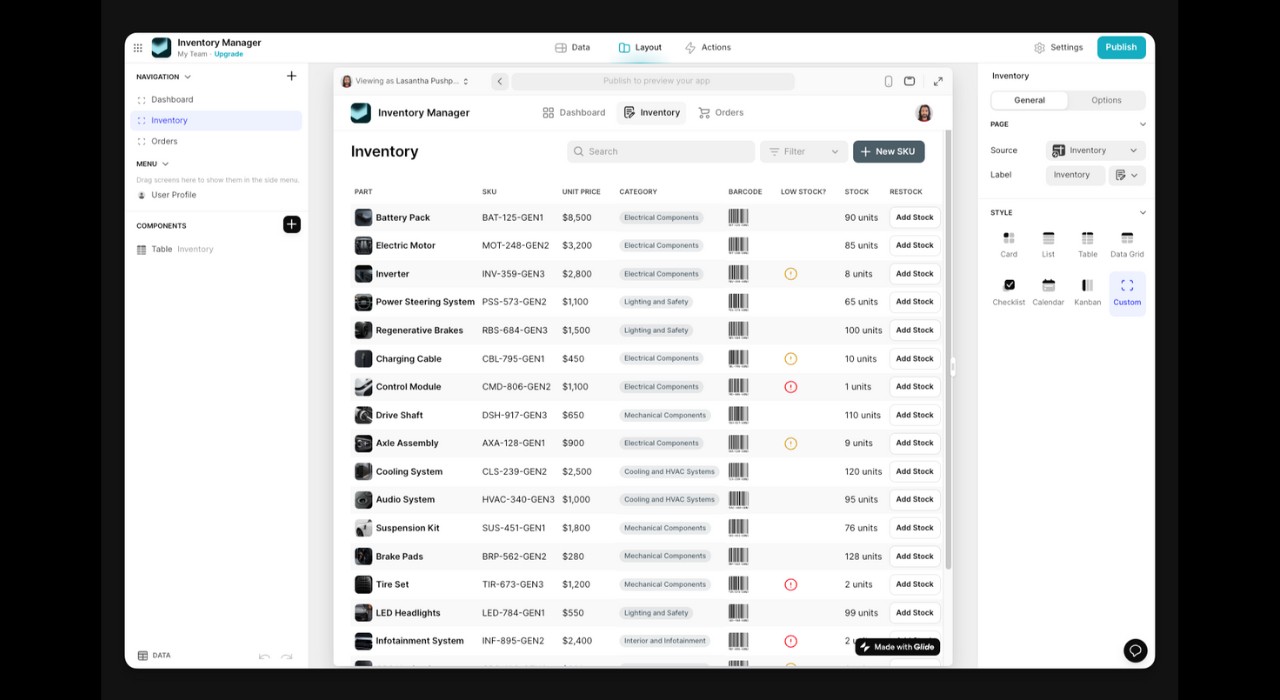Open the Data tab

(x=572, y=47)
